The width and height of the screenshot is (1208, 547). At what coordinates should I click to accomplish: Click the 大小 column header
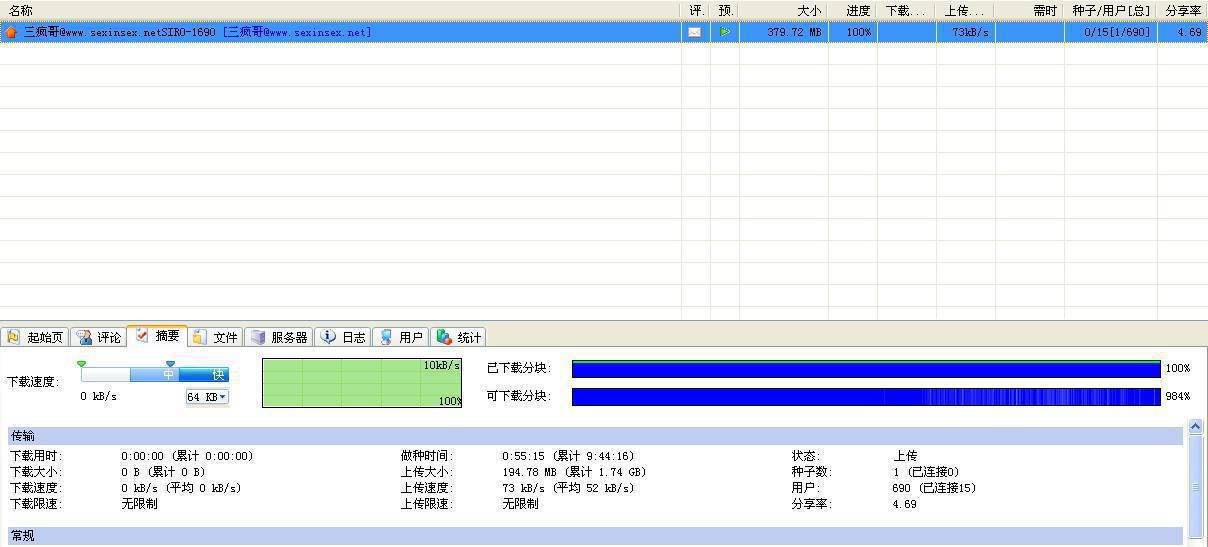[x=784, y=10]
